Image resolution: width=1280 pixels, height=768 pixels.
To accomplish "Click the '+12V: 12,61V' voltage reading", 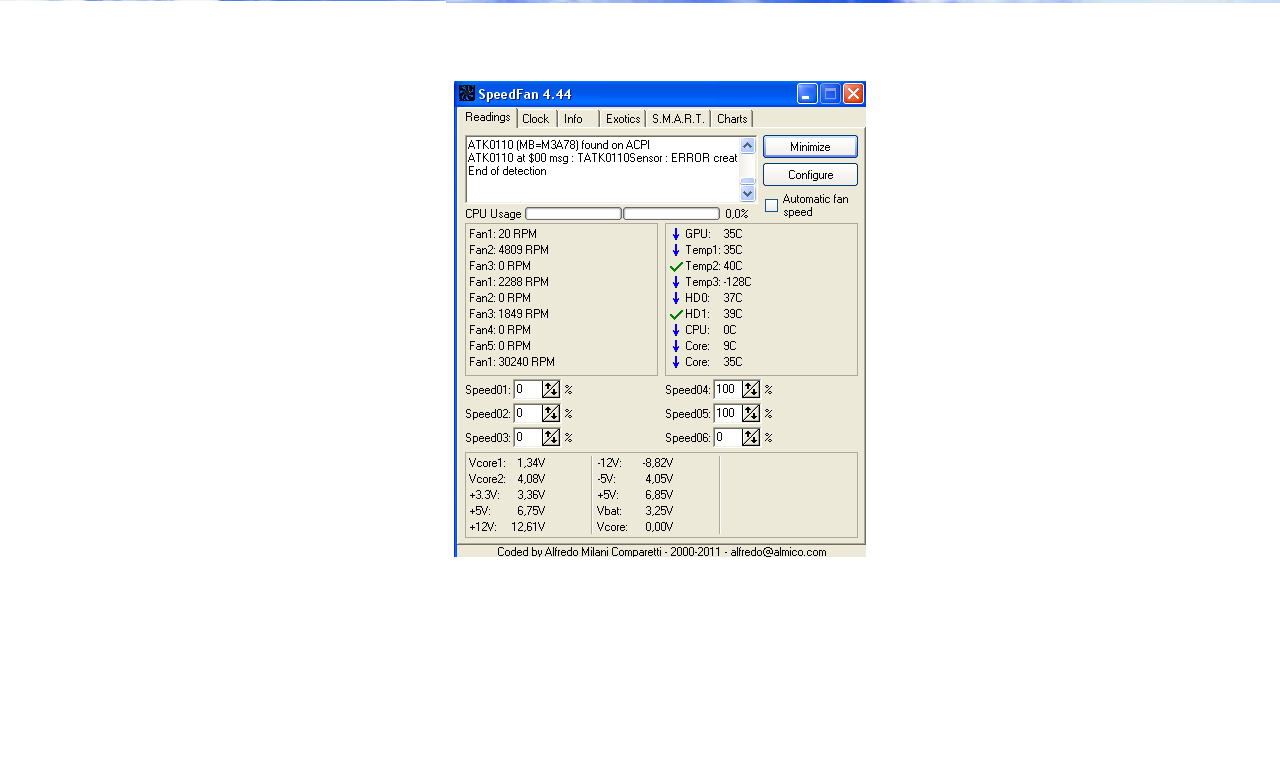I will tap(507, 527).
